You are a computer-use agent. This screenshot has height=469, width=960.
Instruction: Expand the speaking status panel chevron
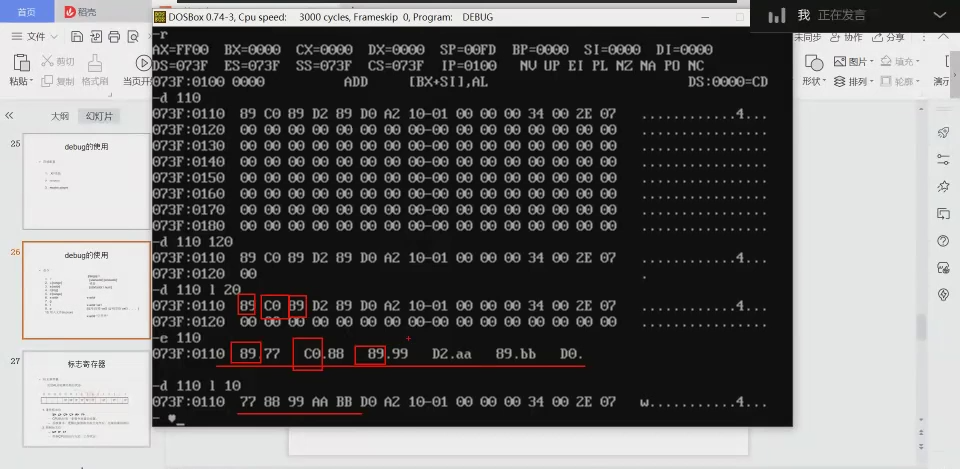click(x=940, y=15)
